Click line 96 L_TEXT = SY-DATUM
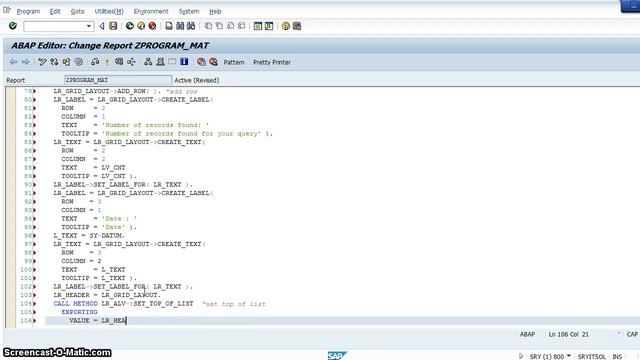This screenshot has width=640, height=360. pos(89,236)
